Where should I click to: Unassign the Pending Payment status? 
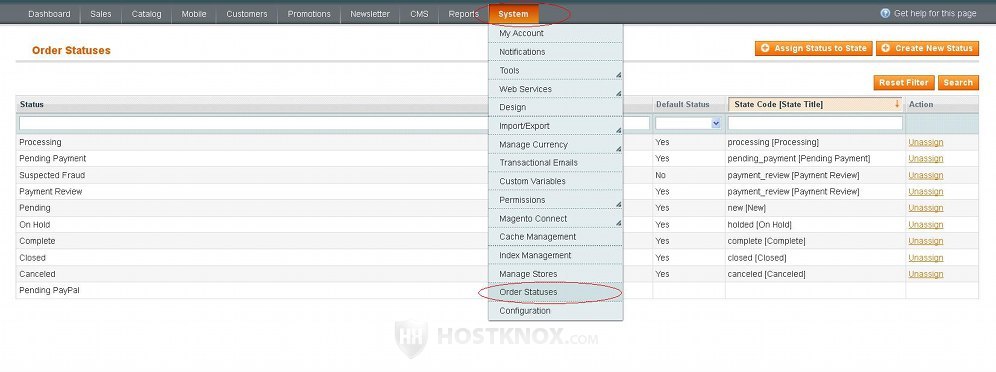(925, 159)
